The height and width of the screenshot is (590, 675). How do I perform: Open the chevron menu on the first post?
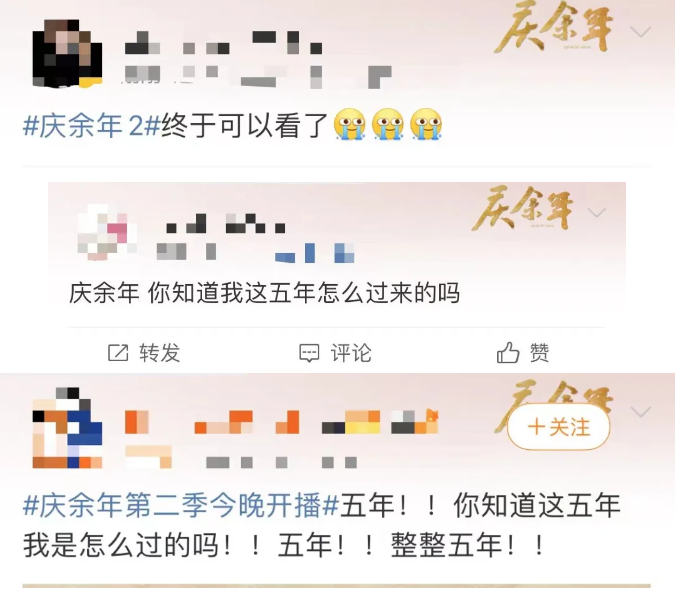(640, 32)
